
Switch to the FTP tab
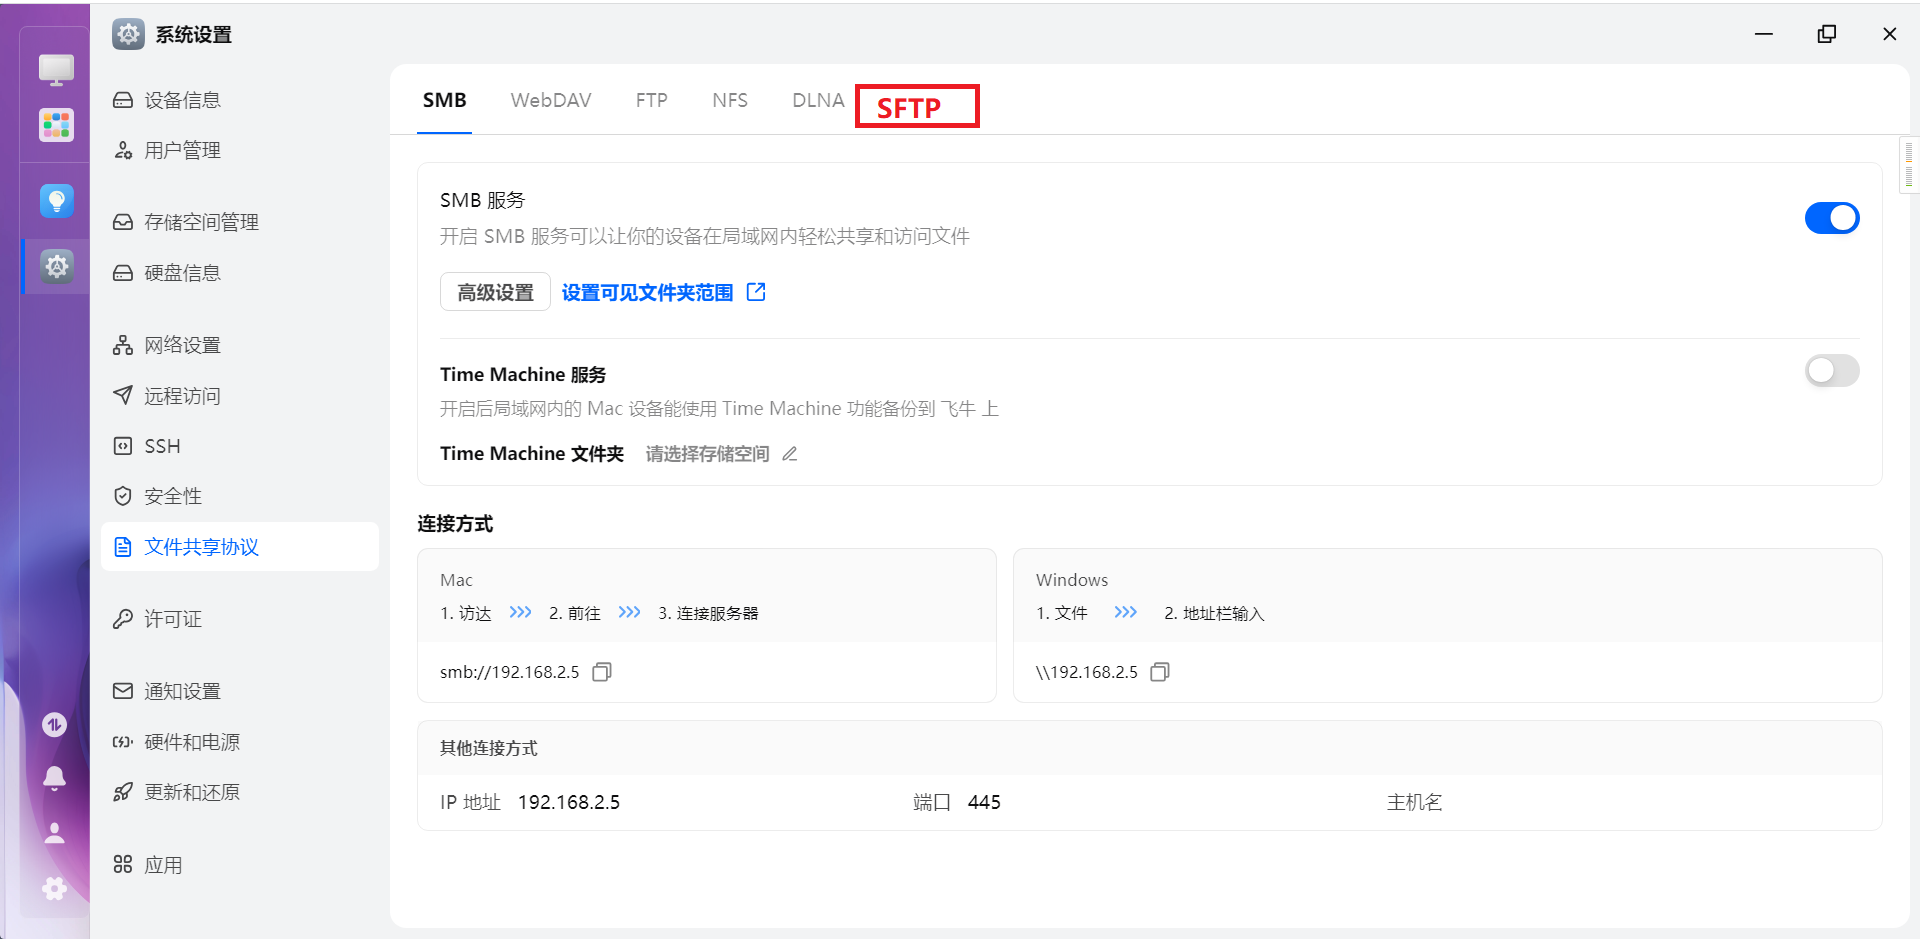651,100
